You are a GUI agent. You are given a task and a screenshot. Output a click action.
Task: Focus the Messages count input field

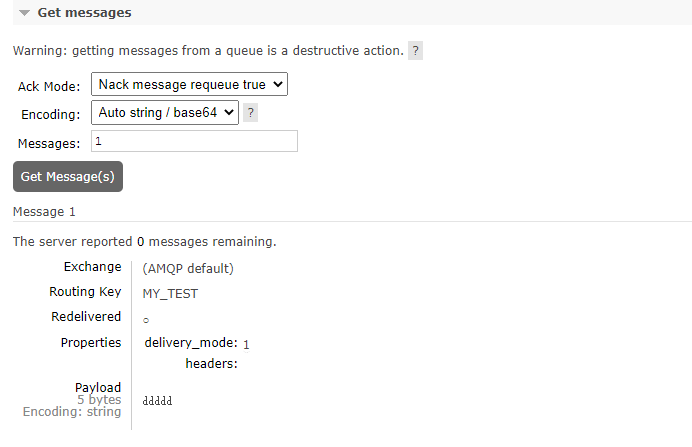[194, 141]
